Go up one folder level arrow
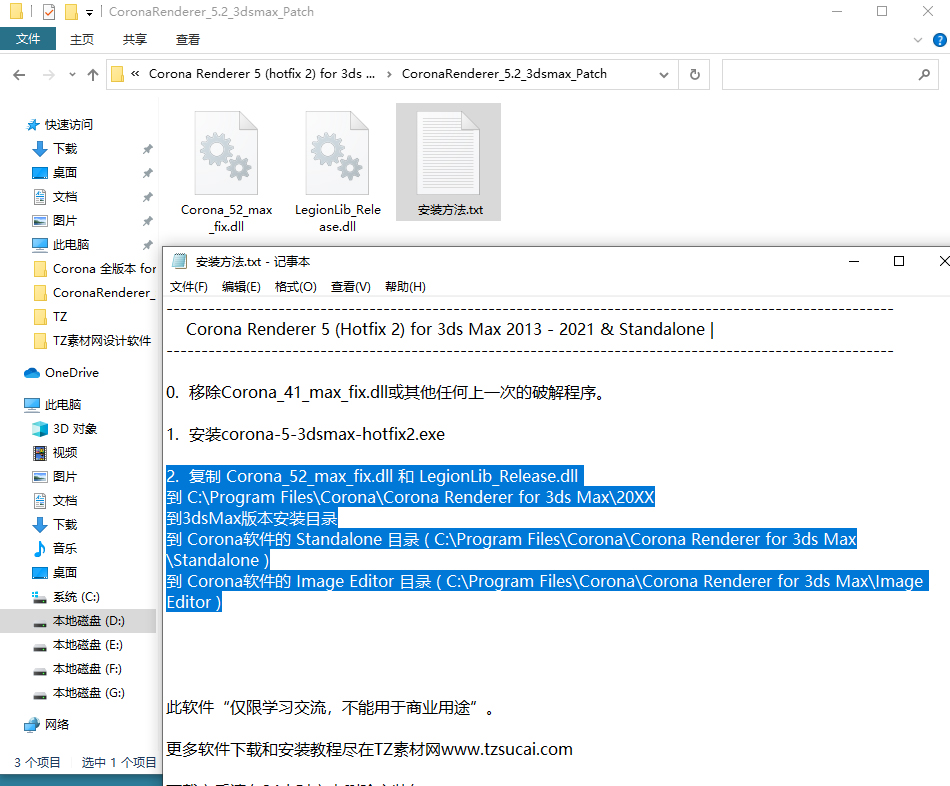 (x=93, y=75)
